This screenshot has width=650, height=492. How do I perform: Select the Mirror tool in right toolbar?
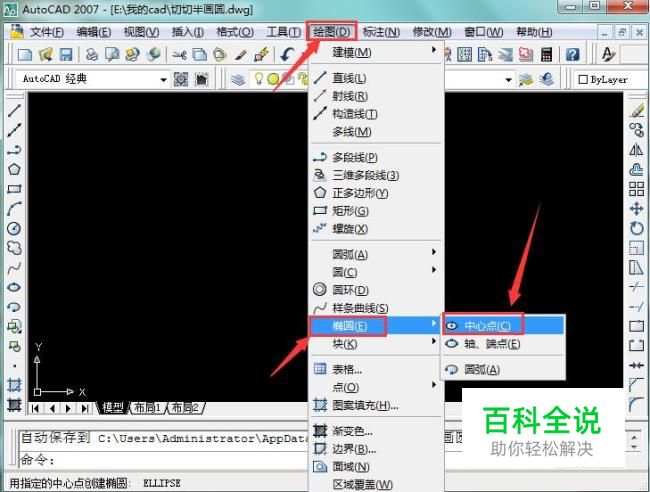click(636, 150)
